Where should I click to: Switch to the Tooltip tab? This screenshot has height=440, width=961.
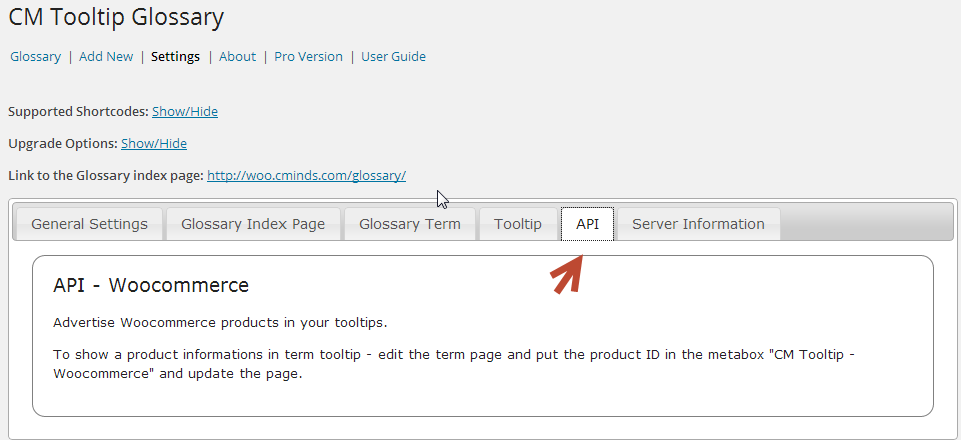tap(518, 224)
